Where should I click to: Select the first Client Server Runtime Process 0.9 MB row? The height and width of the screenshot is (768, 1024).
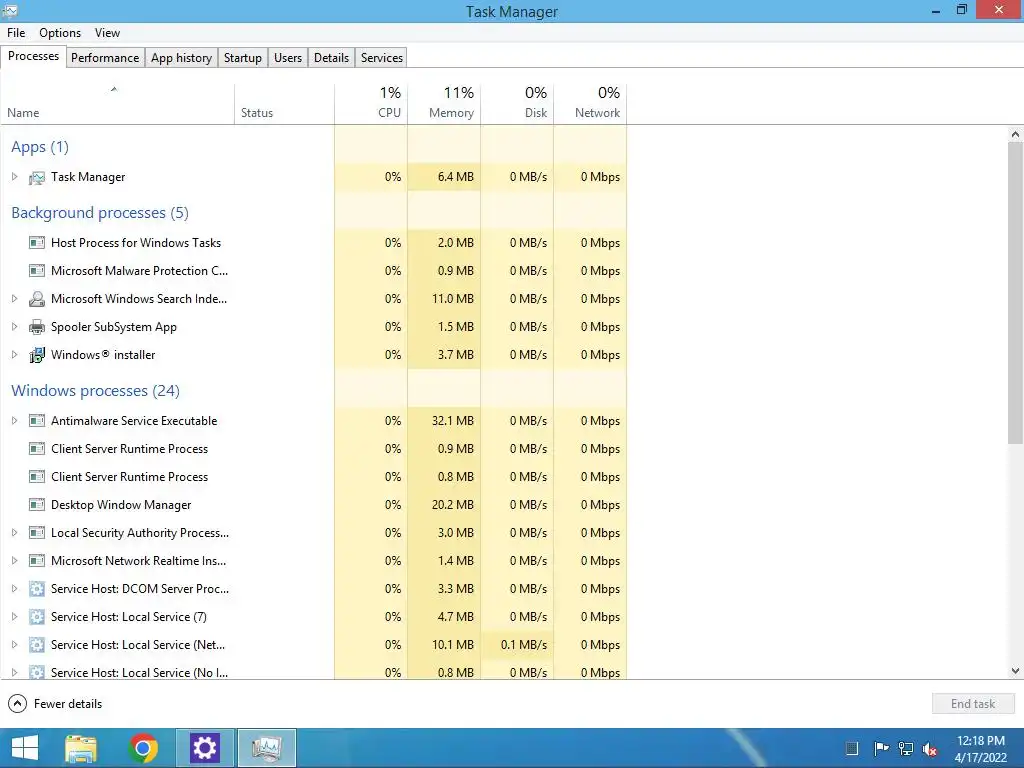tap(313, 449)
